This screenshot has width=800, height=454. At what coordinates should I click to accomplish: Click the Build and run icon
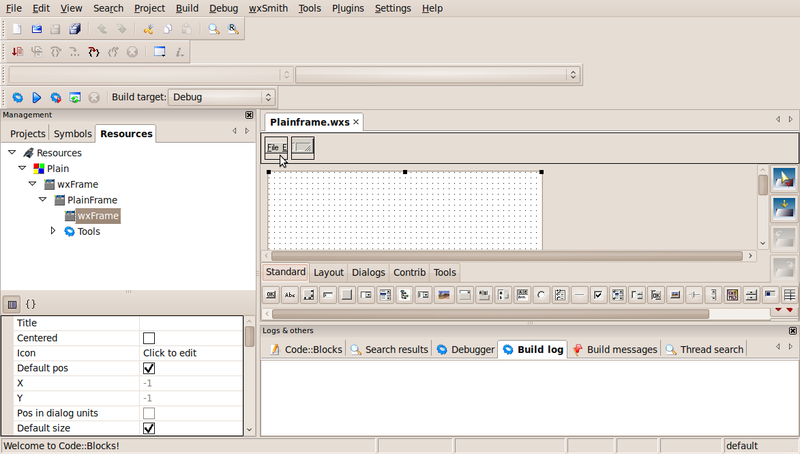tap(56, 97)
